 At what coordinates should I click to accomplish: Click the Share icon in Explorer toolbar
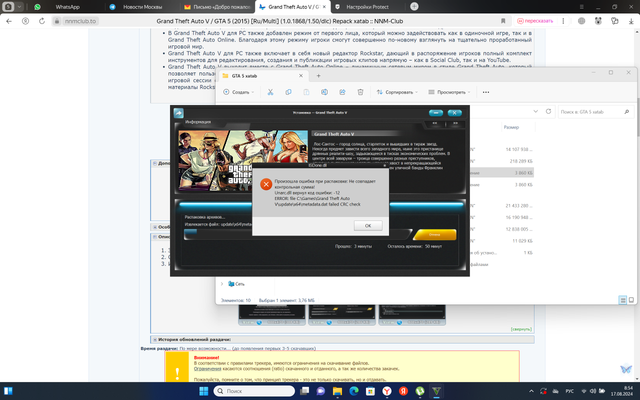pyautogui.click(x=342, y=92)
